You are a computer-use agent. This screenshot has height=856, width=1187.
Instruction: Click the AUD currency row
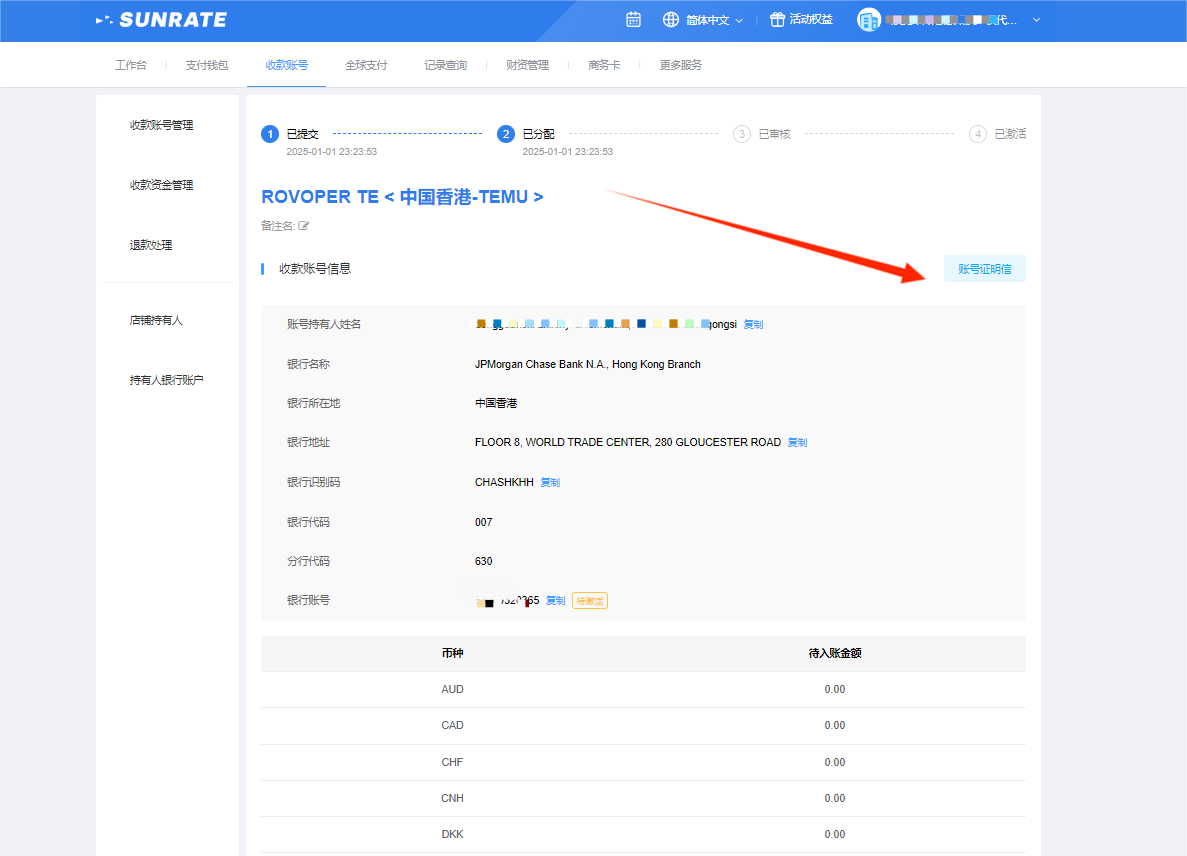pos(643,689)
